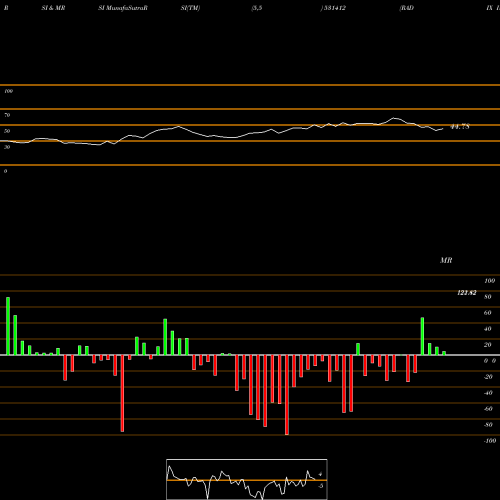Select the MR panel title text
500x500 pixels.
(x=446, y=260)
